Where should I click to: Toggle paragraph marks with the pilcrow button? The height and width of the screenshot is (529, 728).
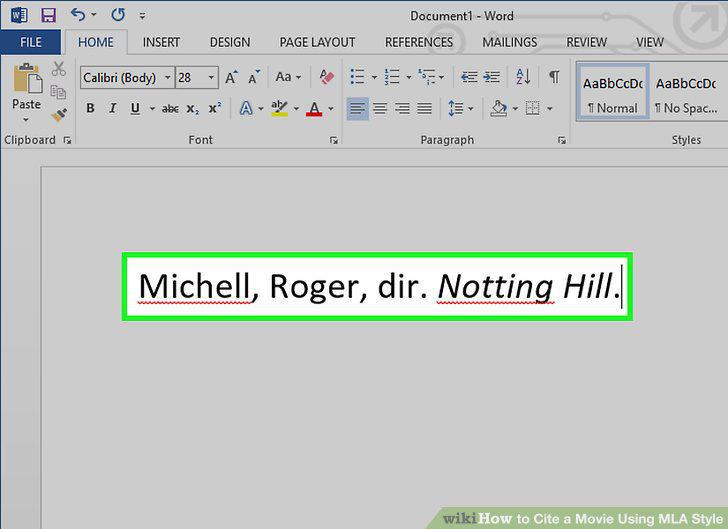[554, 77]
